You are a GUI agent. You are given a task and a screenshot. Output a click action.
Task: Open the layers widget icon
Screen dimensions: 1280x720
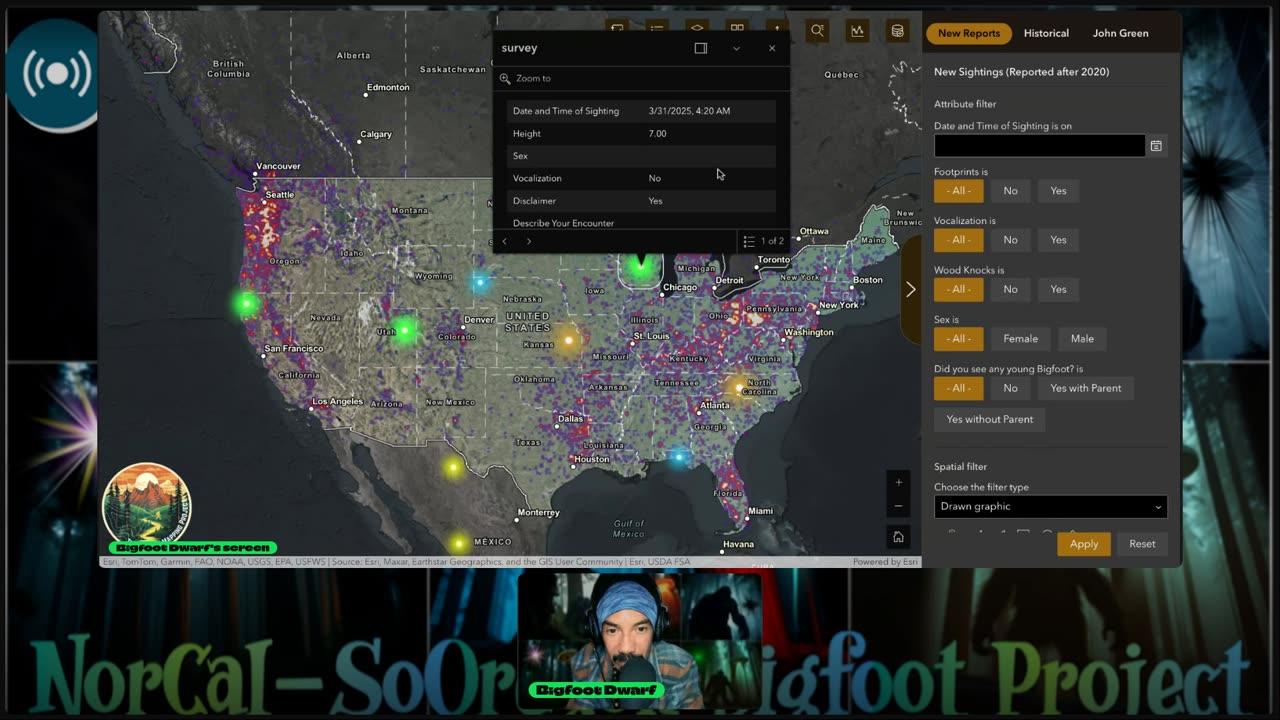click(697, 29)
